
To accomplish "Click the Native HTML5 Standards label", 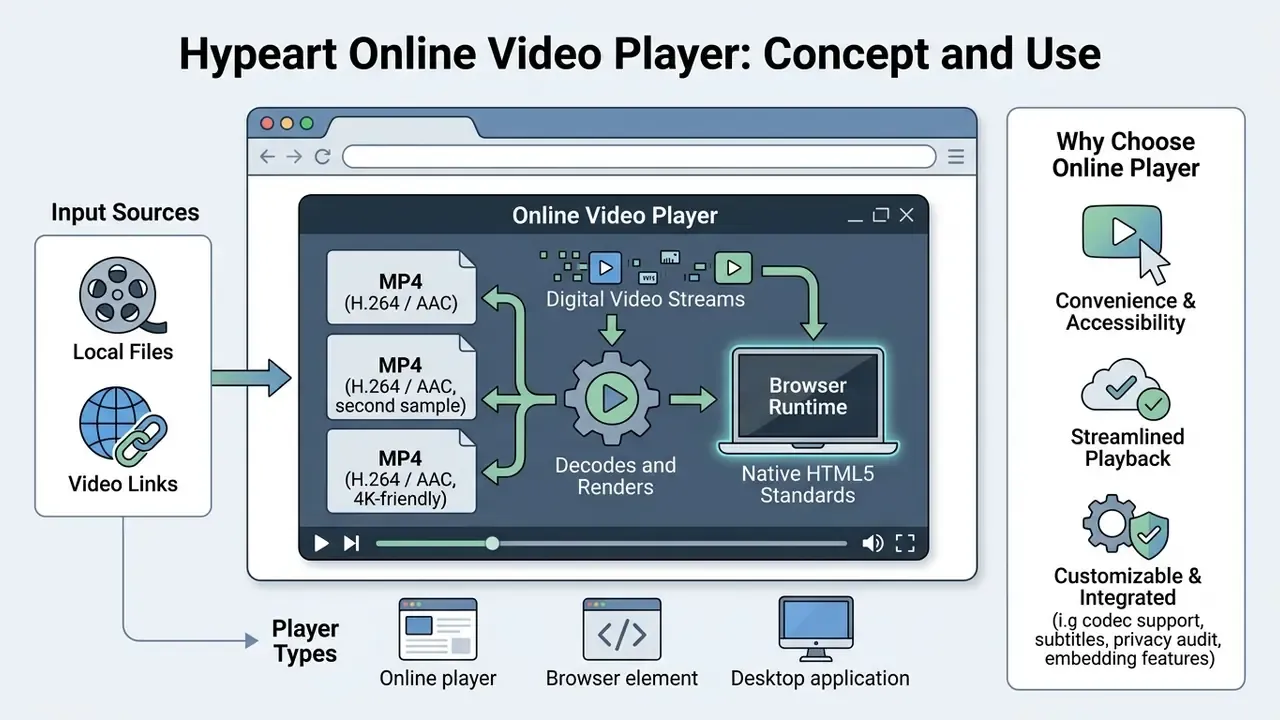I will point(808,484).
